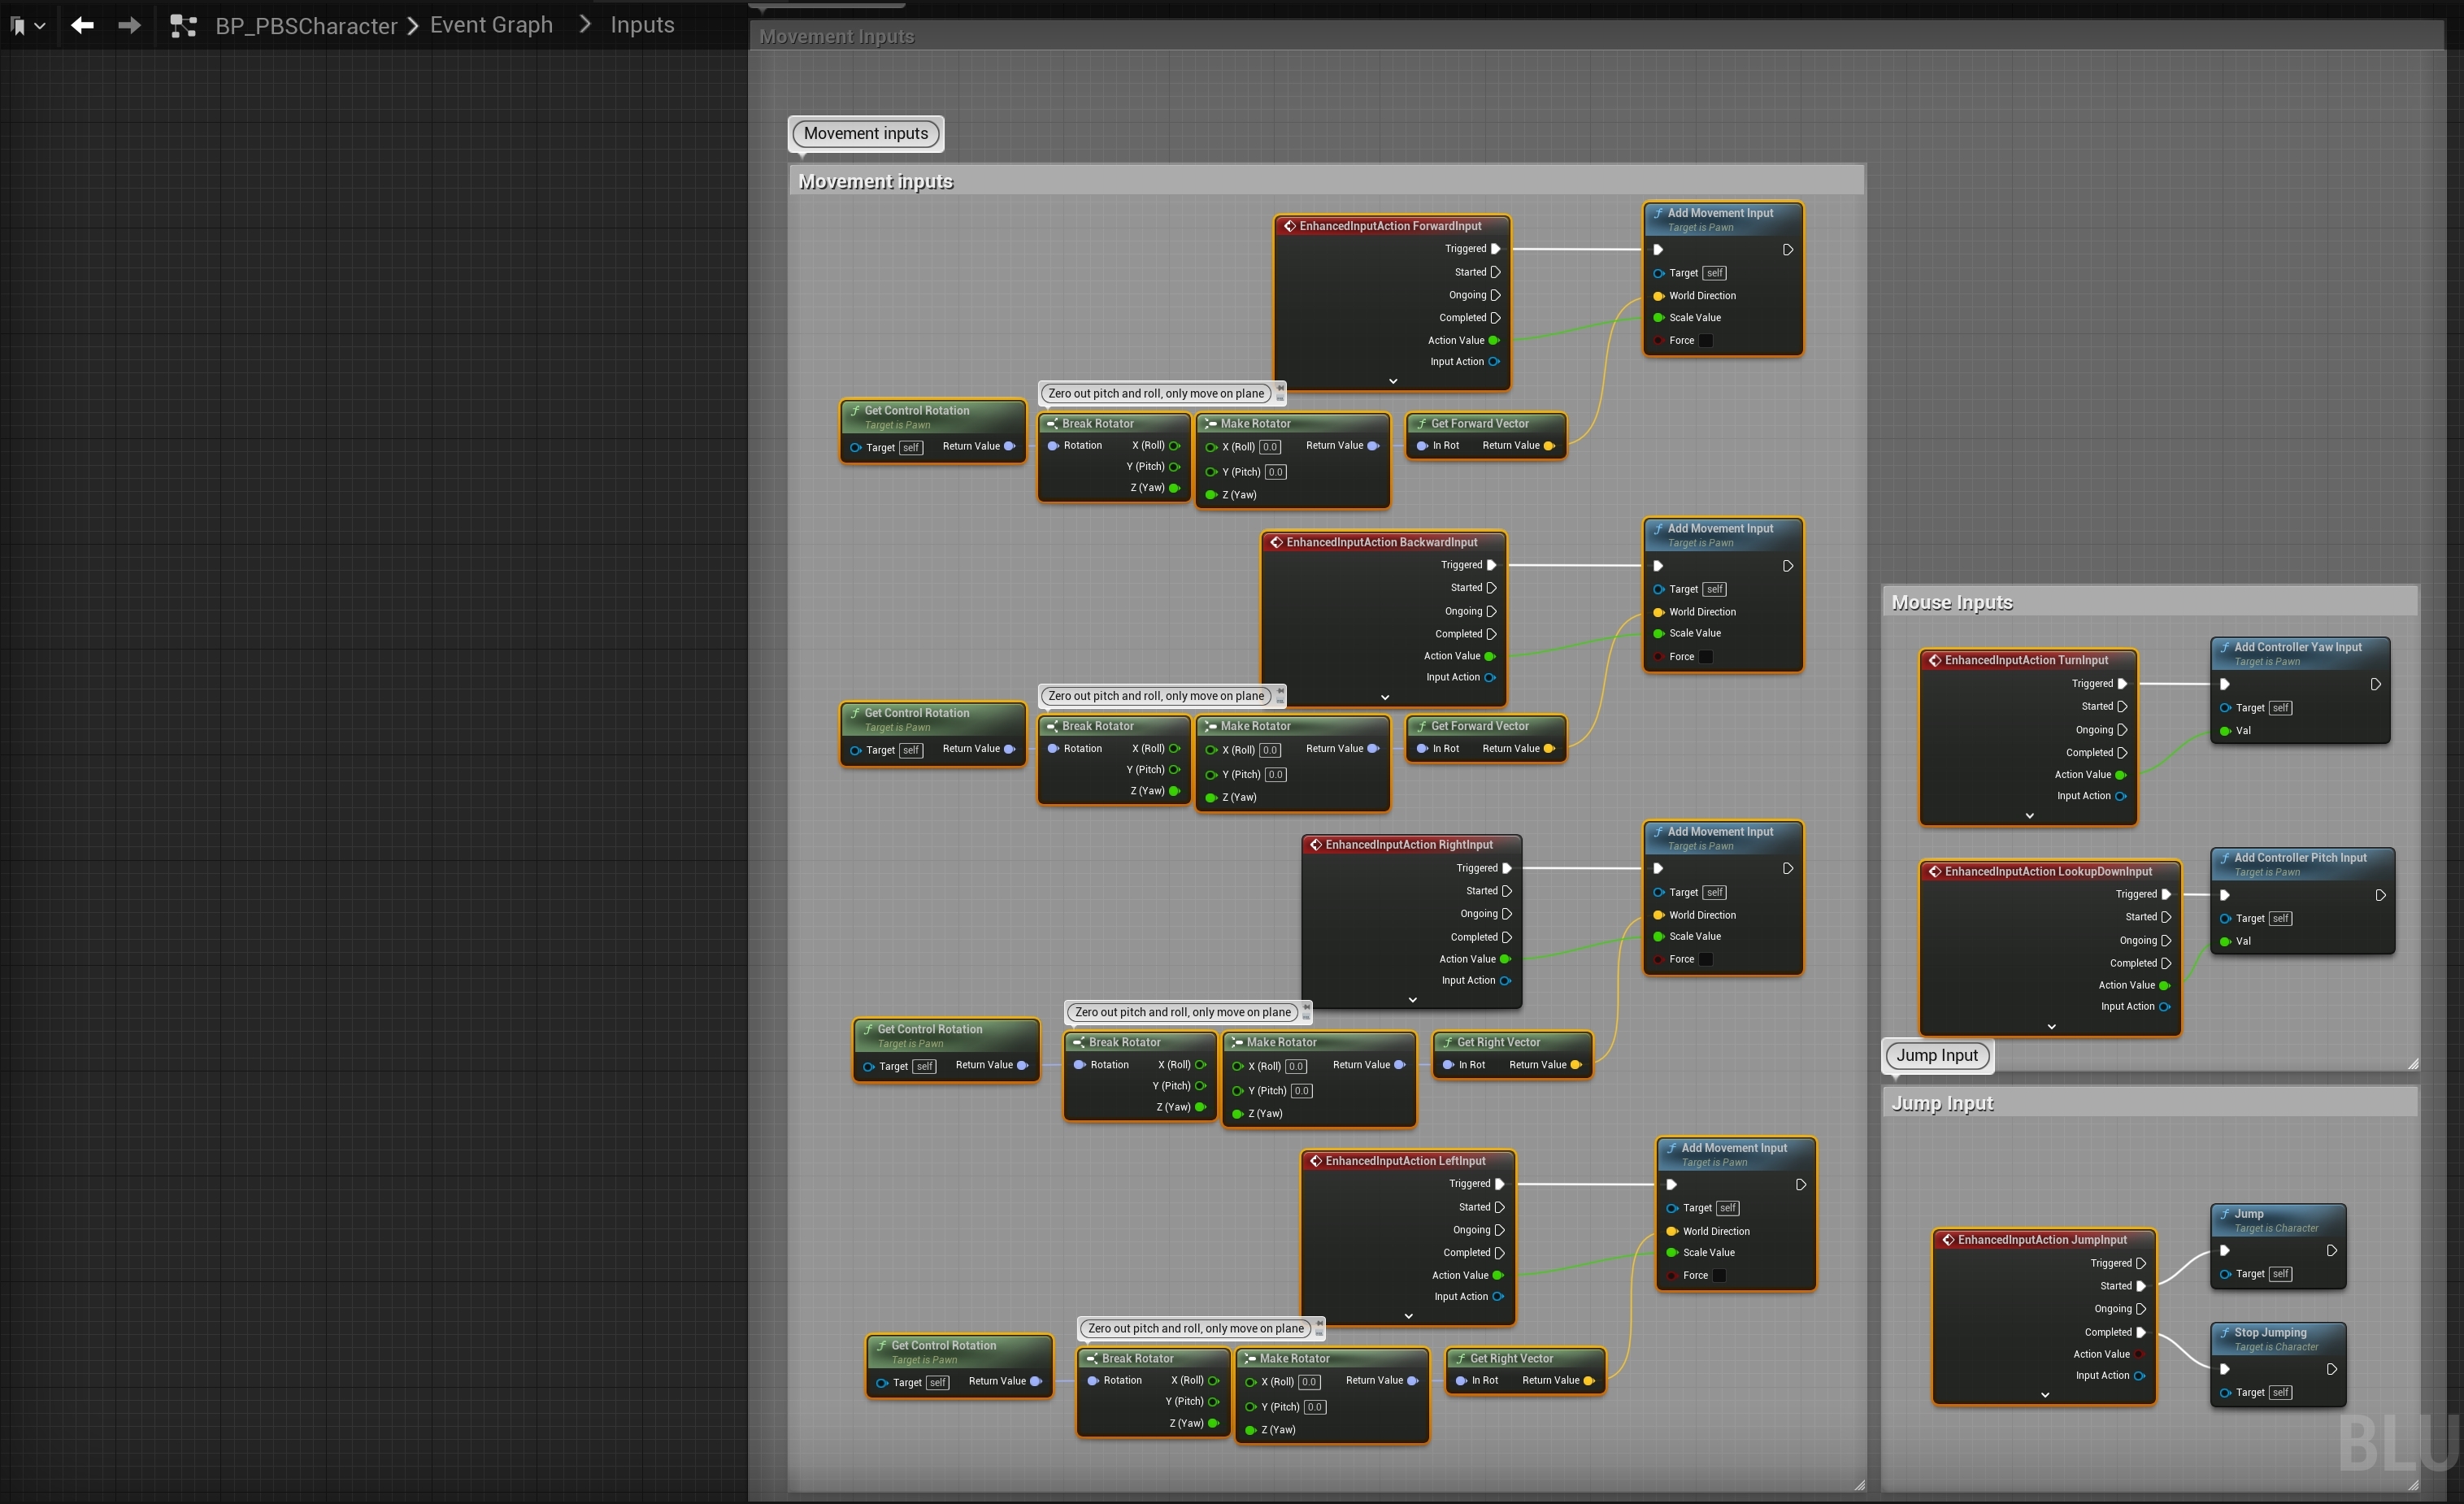The image size is (2464, 1504).
Task: Click BP_PBSCharacter in the breadcrumb
Action: (306, 26)
